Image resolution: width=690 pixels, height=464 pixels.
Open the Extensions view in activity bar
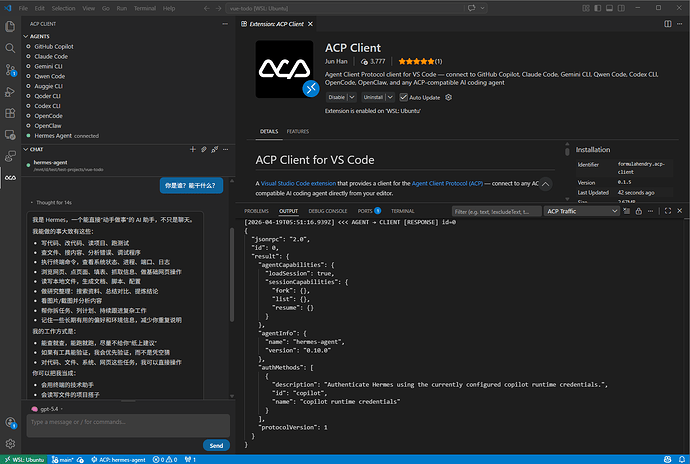click(x=10, y=113)
